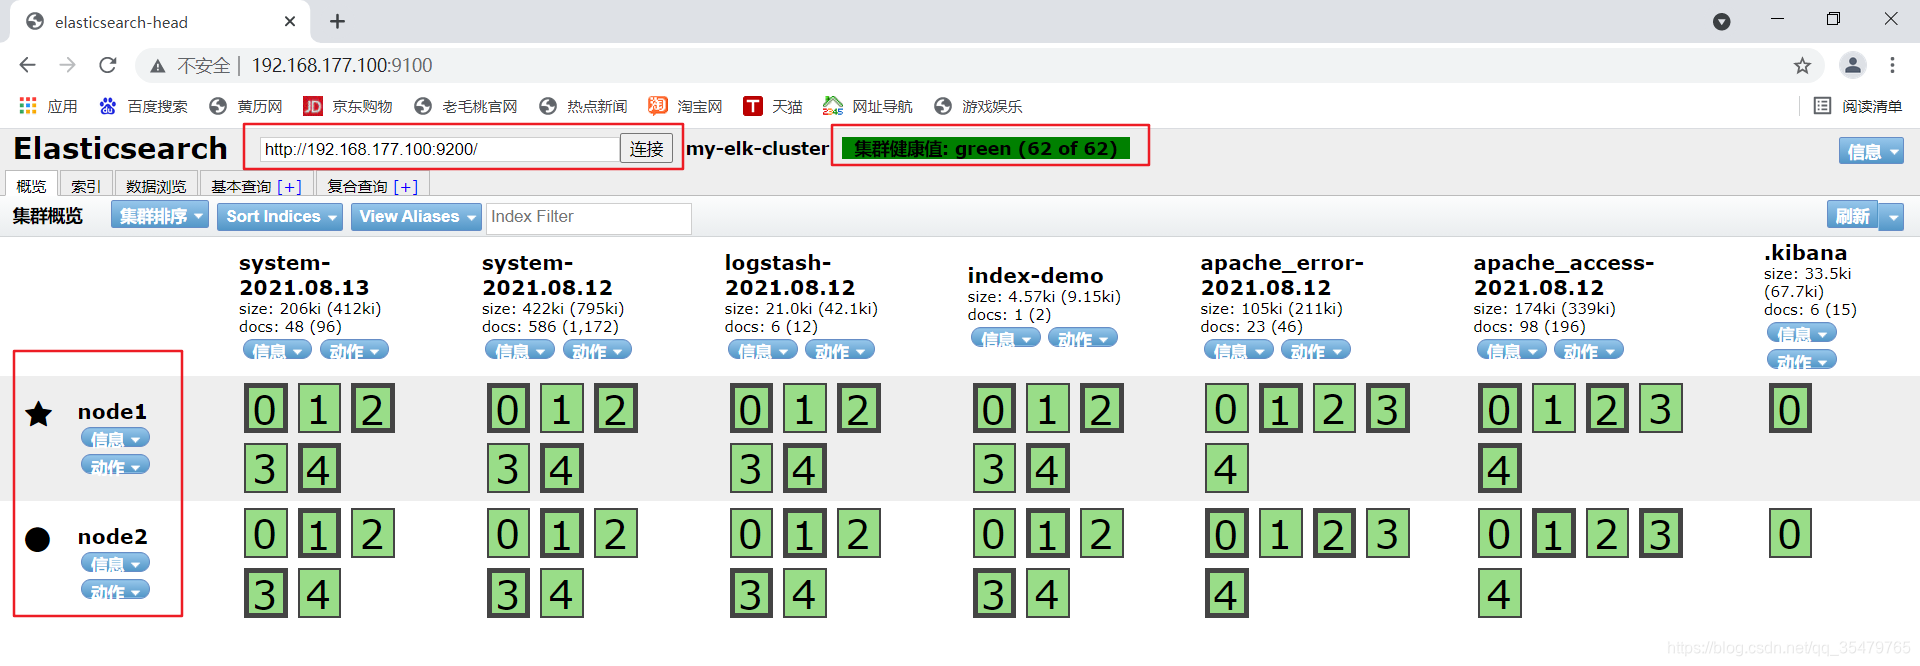Viewport: 1920px width, 666px height.
Task: Close the elasticsearch-head tab
Action: tap(290, 21)
